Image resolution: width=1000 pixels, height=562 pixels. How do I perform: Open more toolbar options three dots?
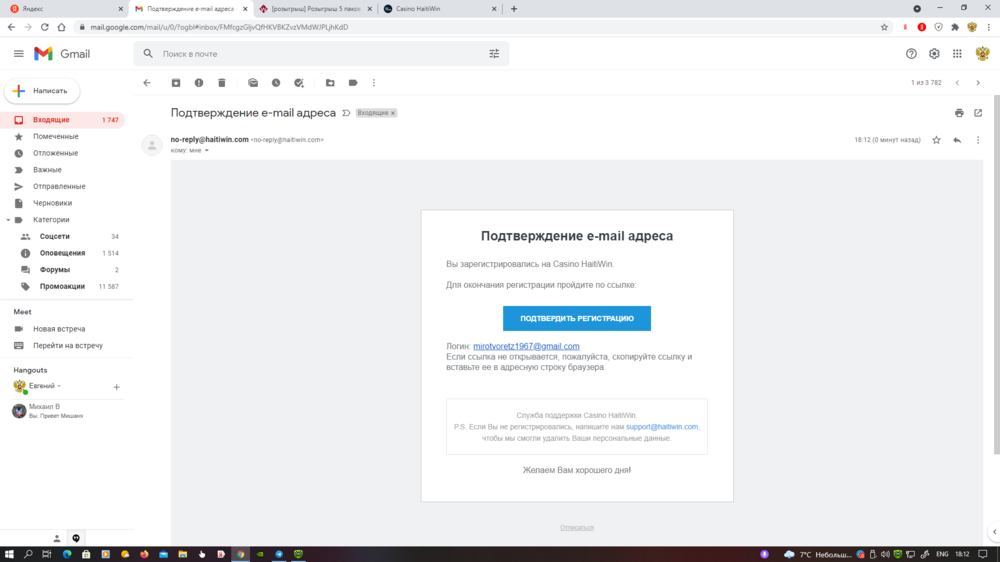click(x=374, y=83)
